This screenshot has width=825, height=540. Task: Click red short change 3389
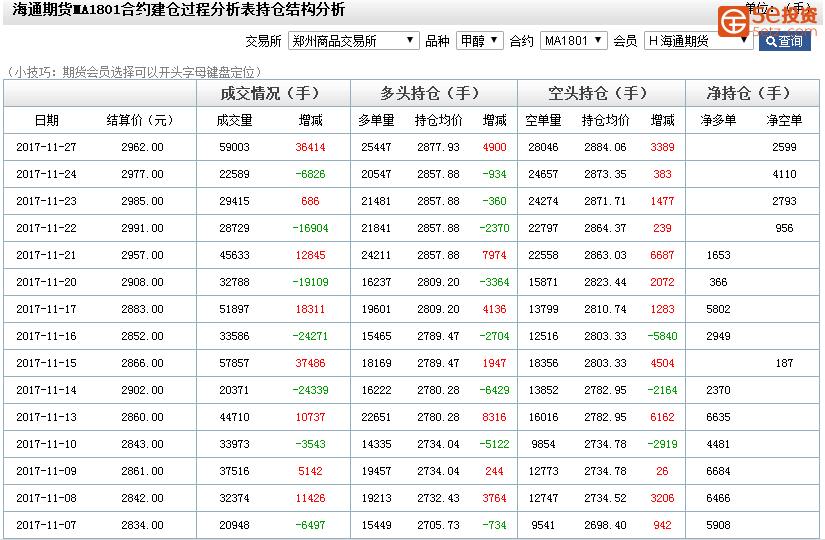click(x=662, y=147)
